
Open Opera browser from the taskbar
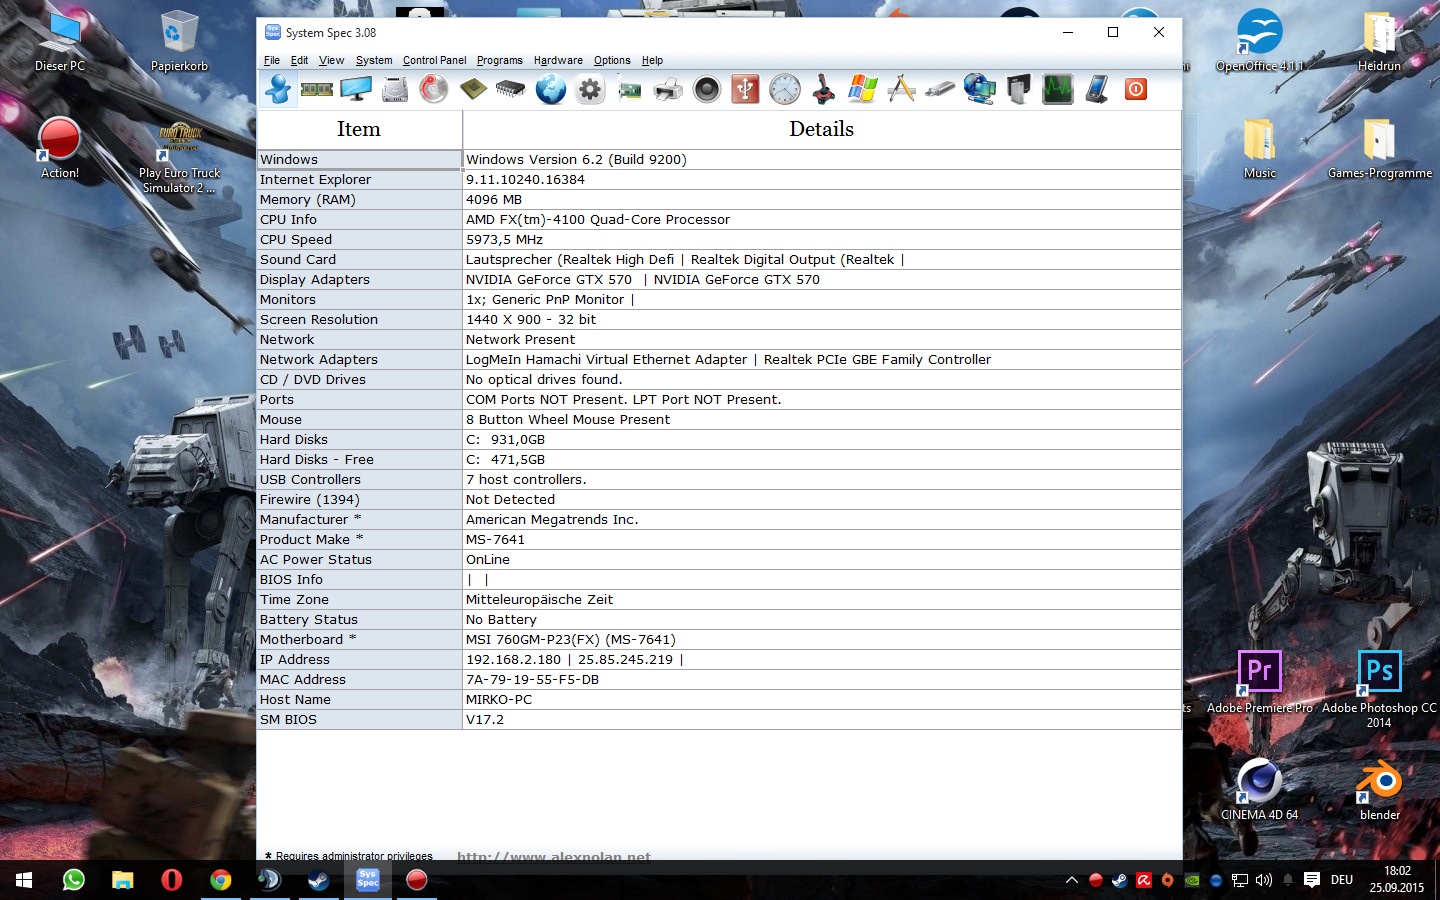pyautogui.click(x=172, y=880)
